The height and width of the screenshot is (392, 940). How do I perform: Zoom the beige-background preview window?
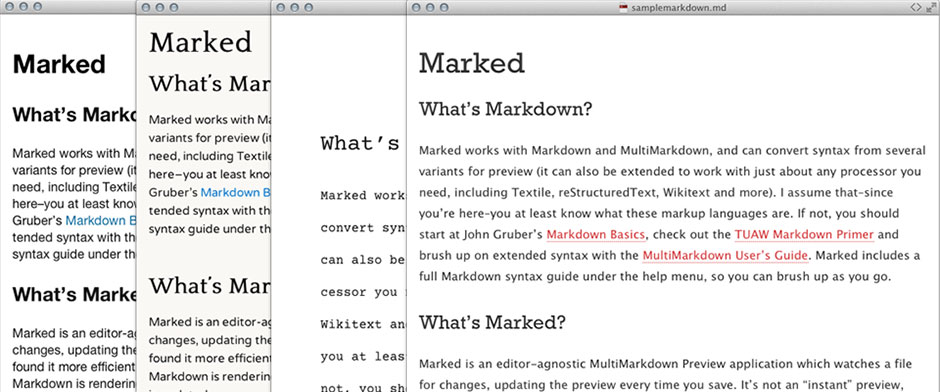[174, 7]
